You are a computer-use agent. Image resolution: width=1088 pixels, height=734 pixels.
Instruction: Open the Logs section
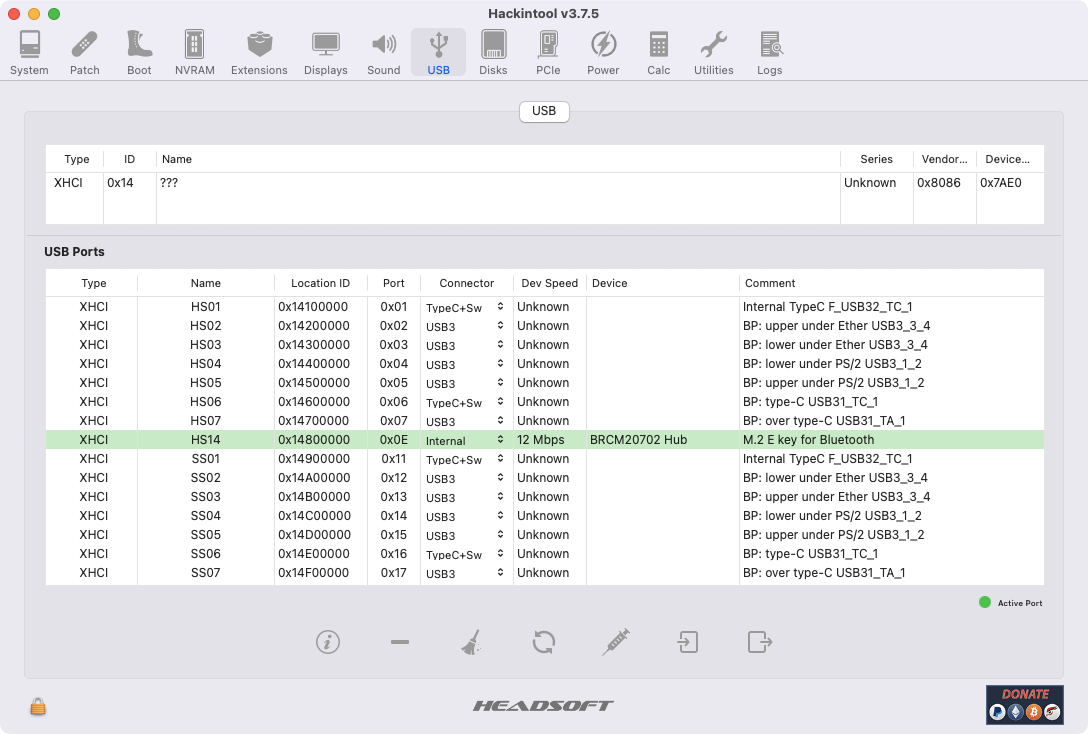[770, 53]
